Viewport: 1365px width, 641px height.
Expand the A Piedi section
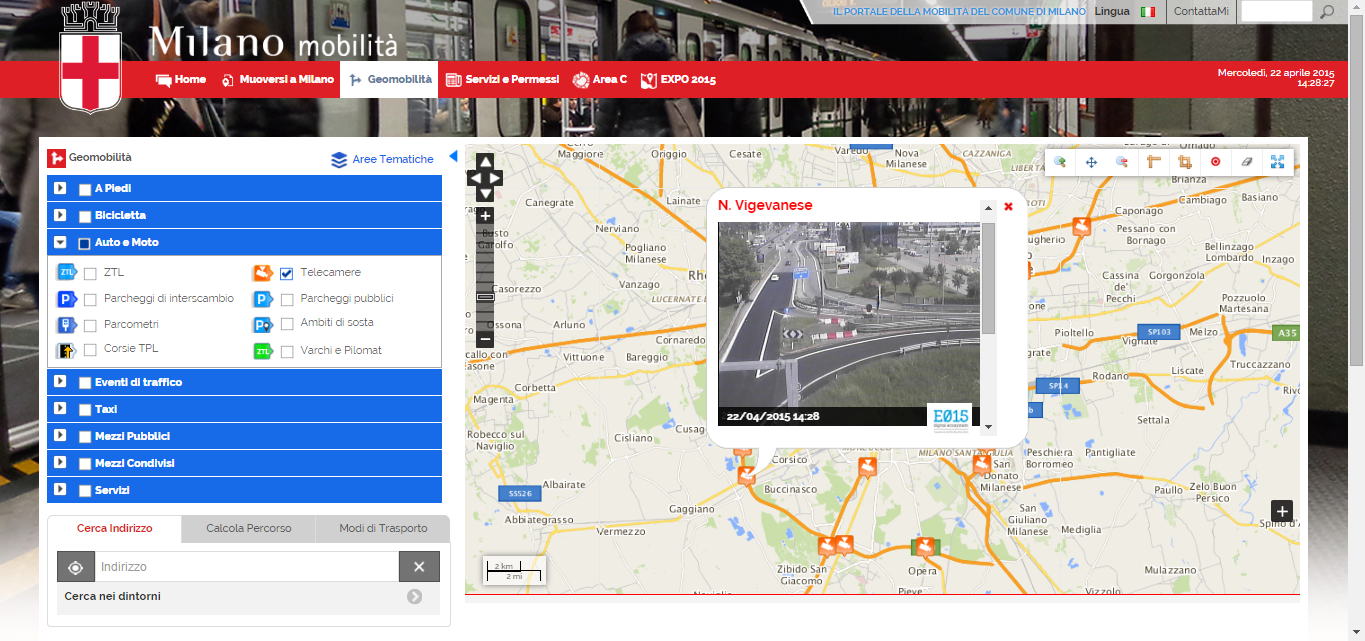coord(60,189)
